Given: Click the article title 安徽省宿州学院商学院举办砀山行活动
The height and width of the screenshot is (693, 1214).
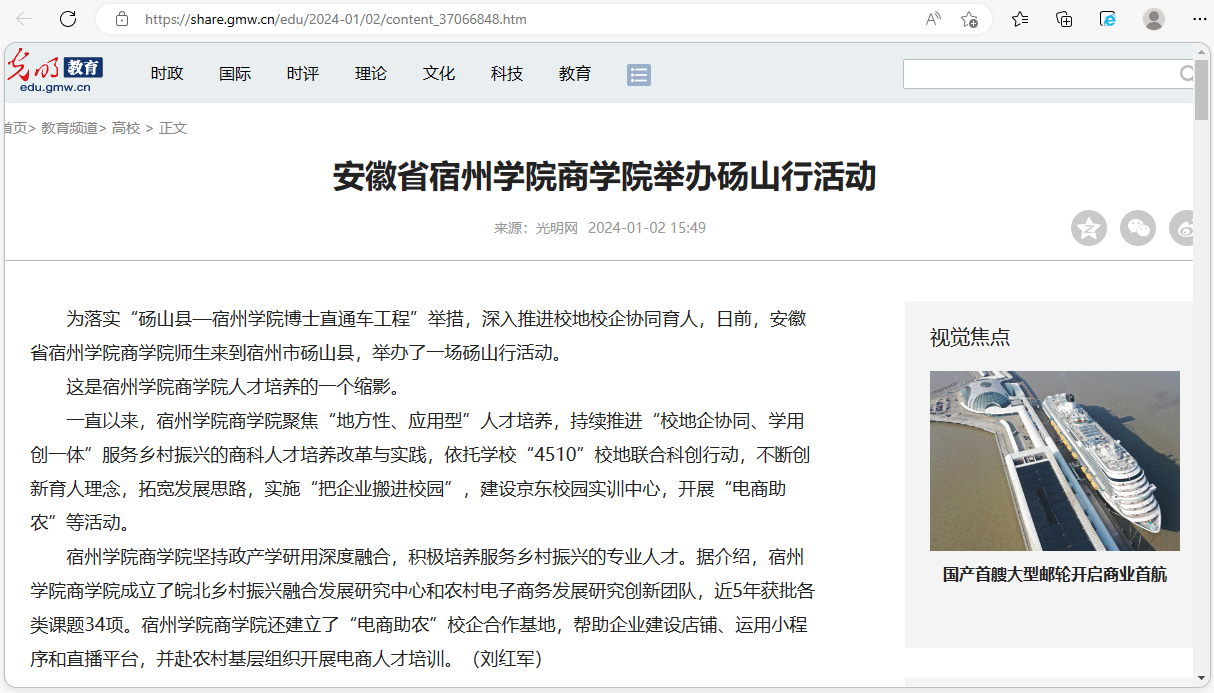Looking at the screenshot, I should tap(605, 177).
